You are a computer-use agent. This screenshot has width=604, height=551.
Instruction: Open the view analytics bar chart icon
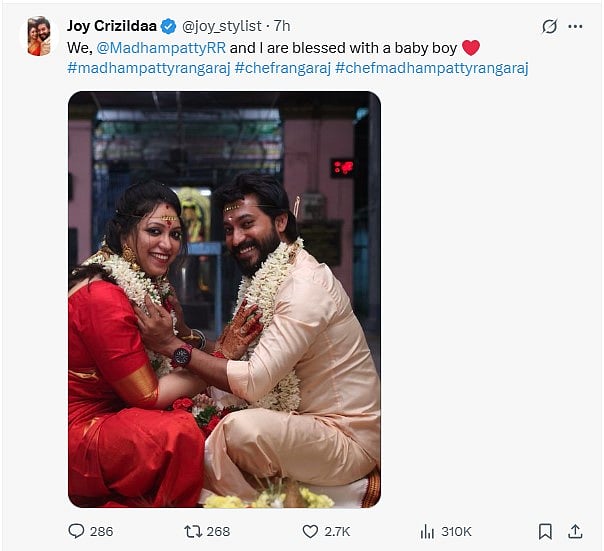[427, 531]
